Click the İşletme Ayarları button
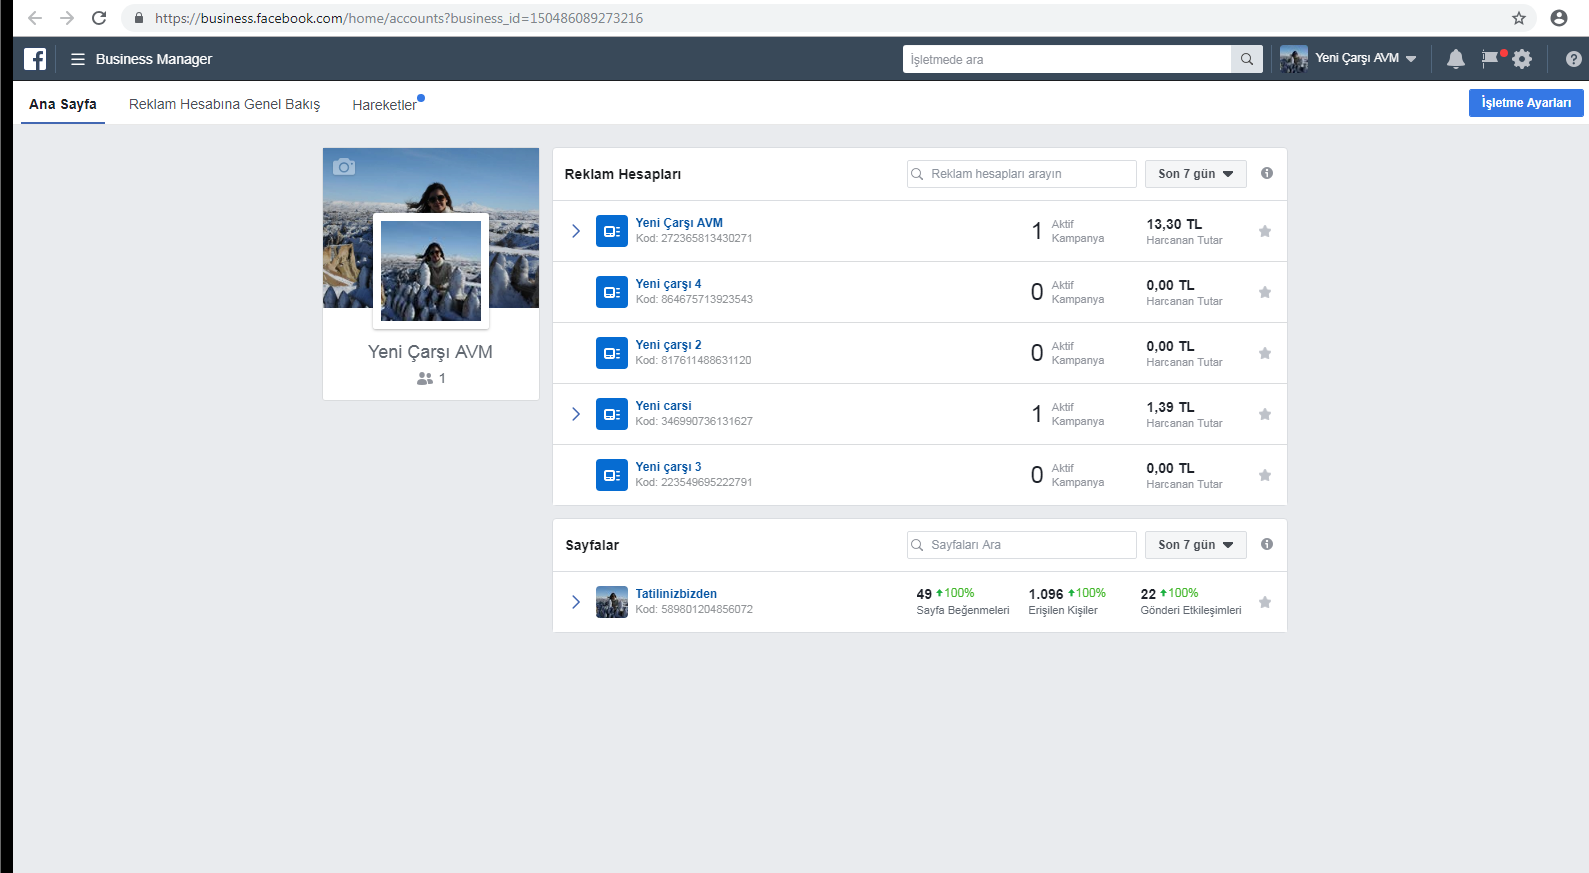This screenshot has height=873, width=1589. 1526,103
